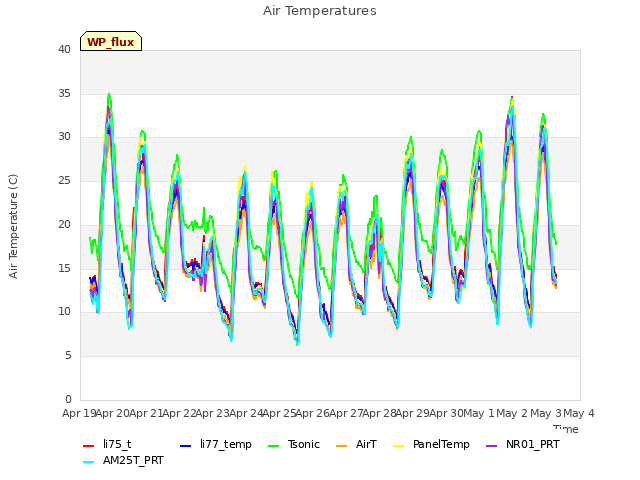
Task: Toggle the li75_t legend entry
Action: tap(107, 444)
